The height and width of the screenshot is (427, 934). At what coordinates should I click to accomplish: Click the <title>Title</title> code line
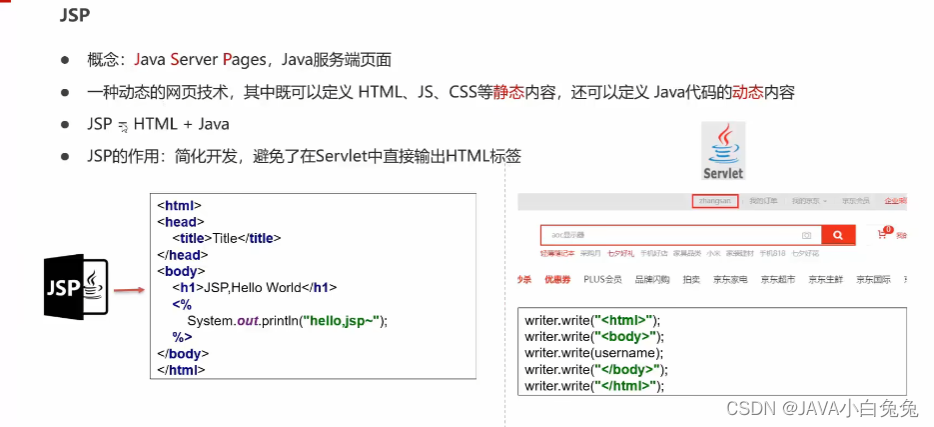click(x=226, y=238)
